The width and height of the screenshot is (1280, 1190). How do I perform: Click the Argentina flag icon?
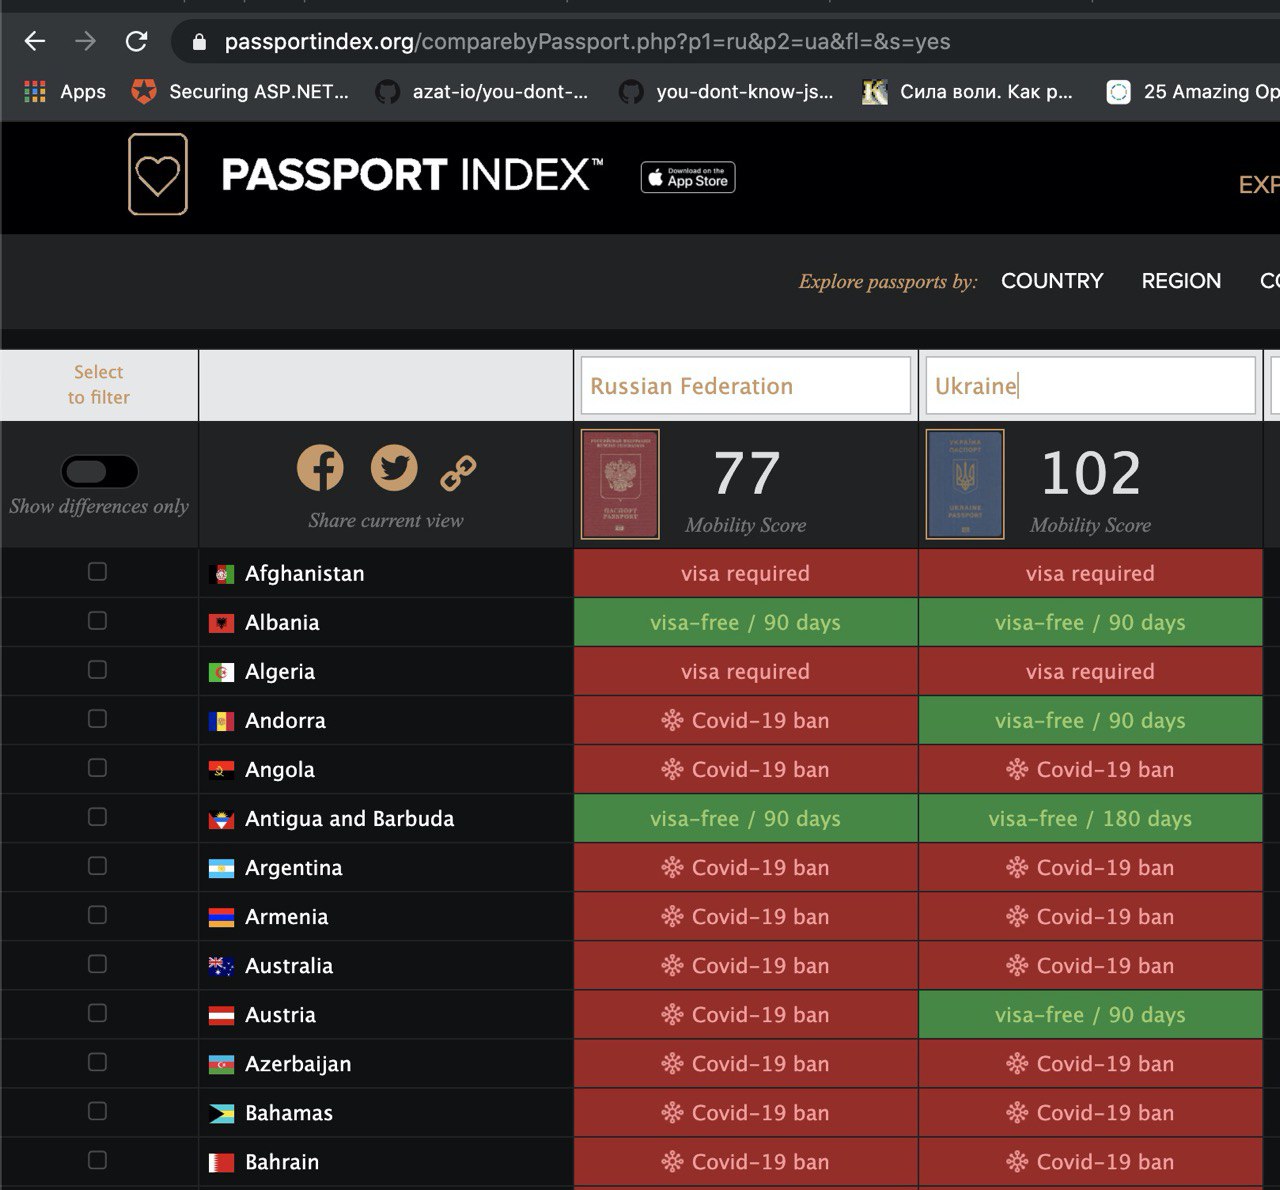pos(221,869)
